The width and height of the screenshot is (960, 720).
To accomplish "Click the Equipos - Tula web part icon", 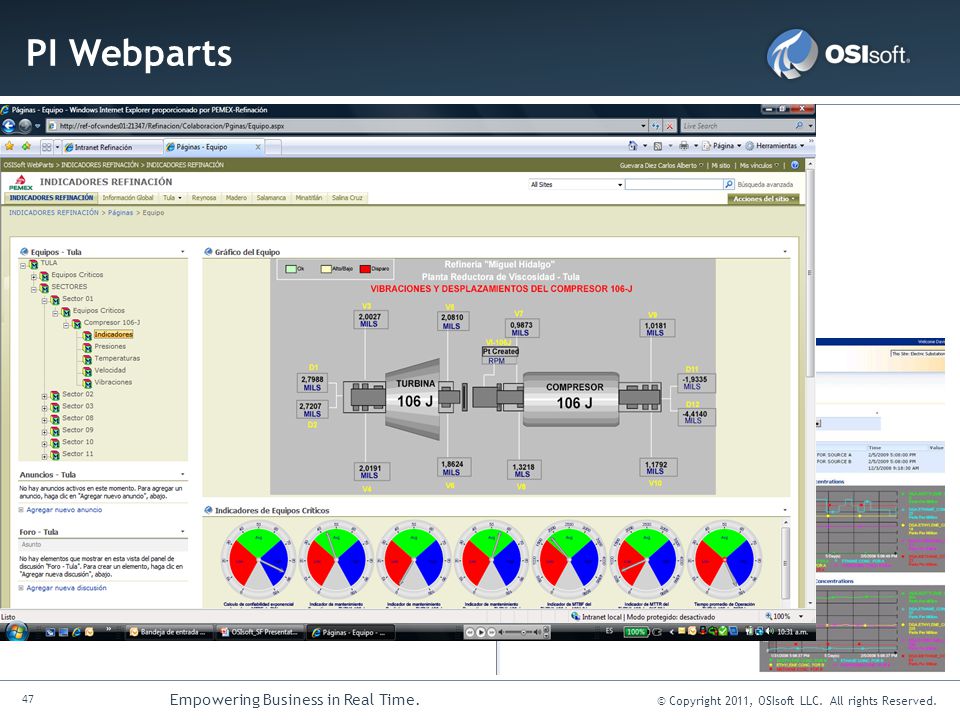I will click(x=24, y=252).
